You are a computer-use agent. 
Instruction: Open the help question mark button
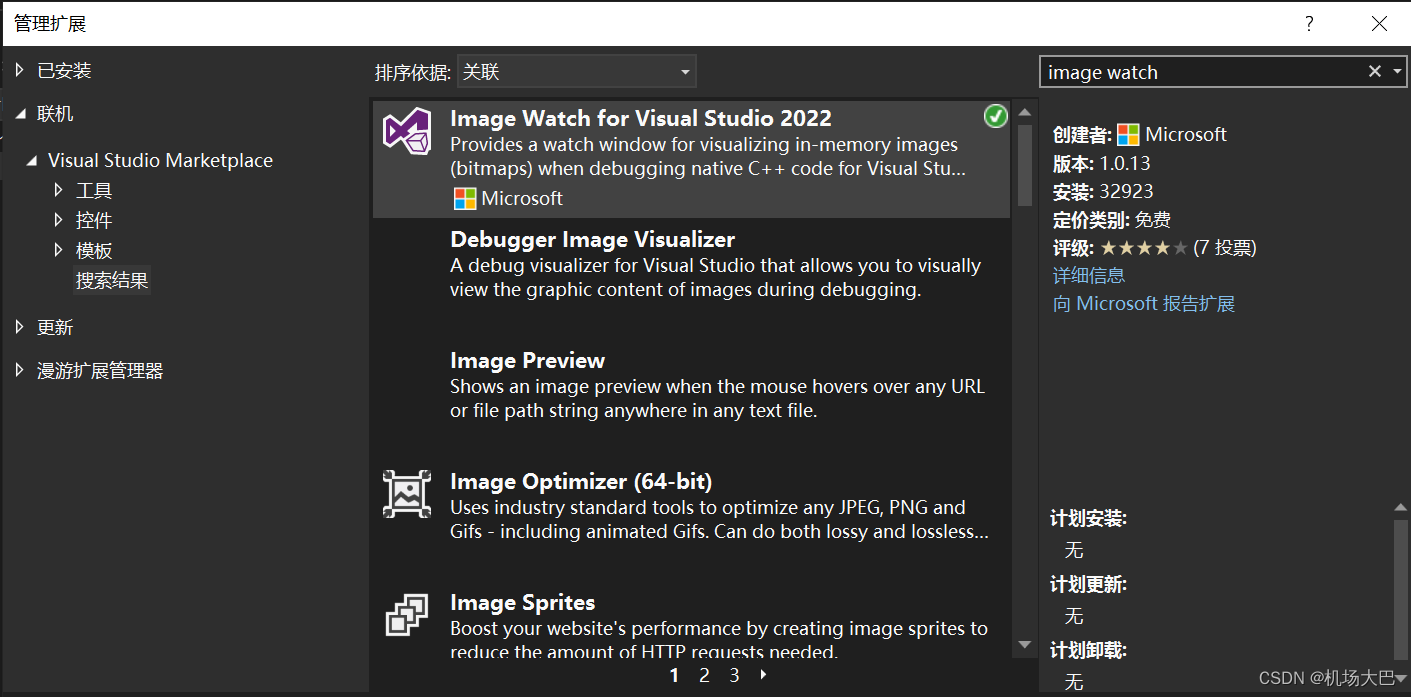click(1309, 24)
